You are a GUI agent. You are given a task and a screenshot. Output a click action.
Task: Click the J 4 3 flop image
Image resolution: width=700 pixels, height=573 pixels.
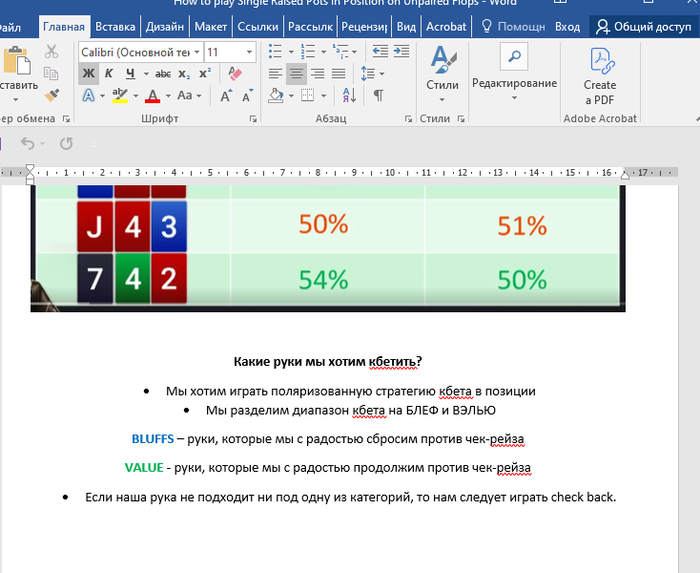[132, 226]
